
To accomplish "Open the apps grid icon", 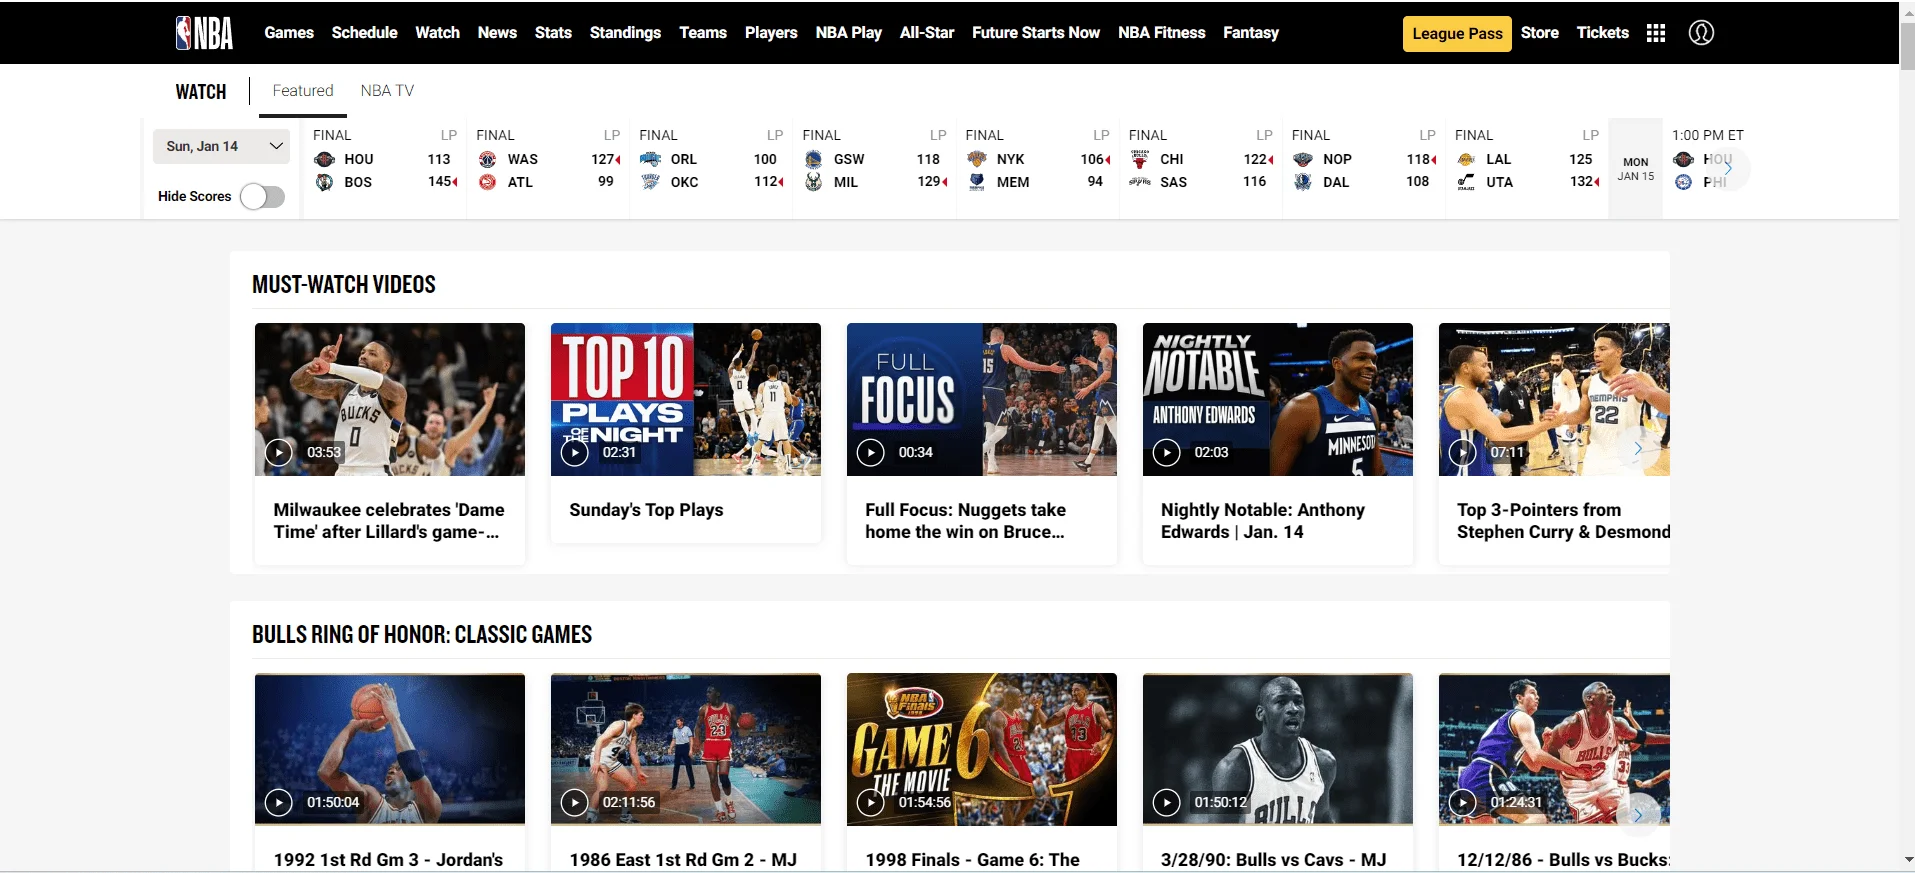I will tap(1656, 33).
